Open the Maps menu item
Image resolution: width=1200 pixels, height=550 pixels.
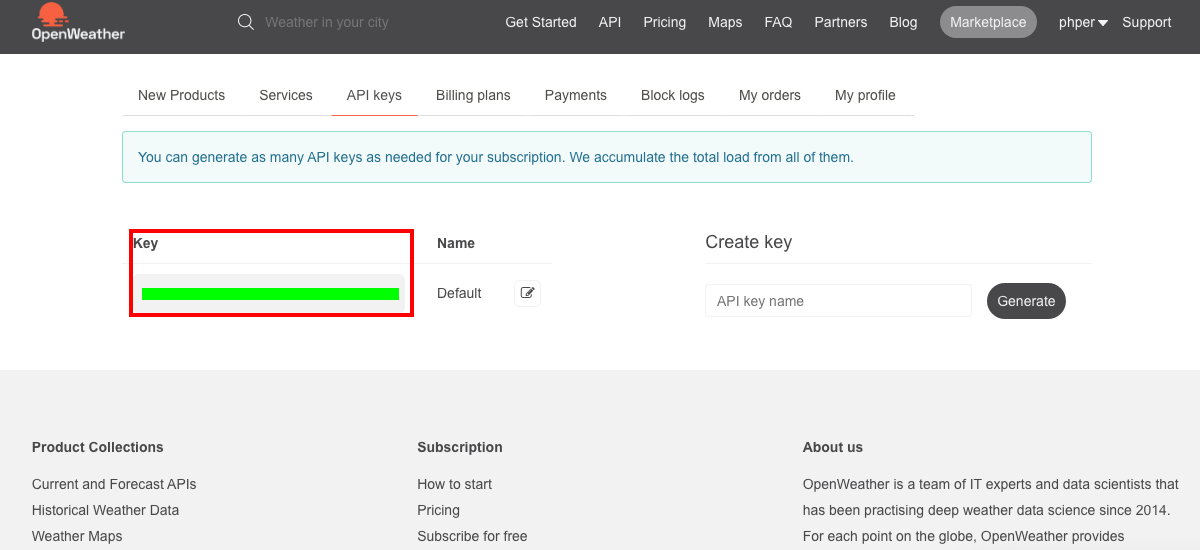725,22
